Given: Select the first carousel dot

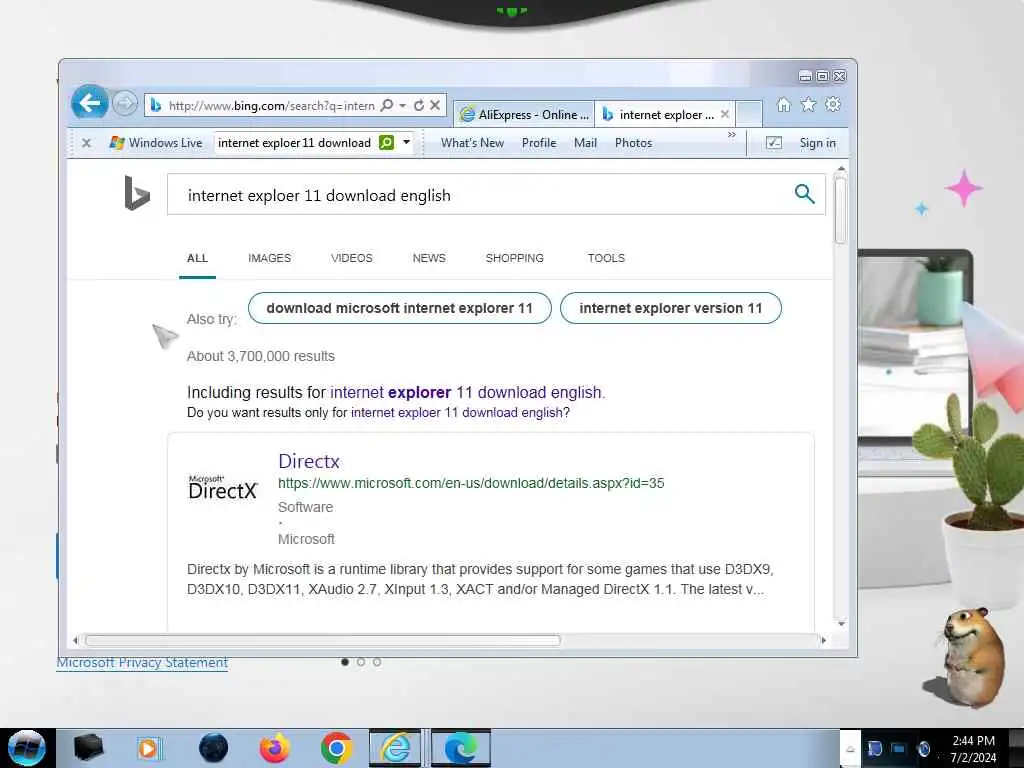Looking at the screenshot, I should pyautogui.click(x=345, y=662).
